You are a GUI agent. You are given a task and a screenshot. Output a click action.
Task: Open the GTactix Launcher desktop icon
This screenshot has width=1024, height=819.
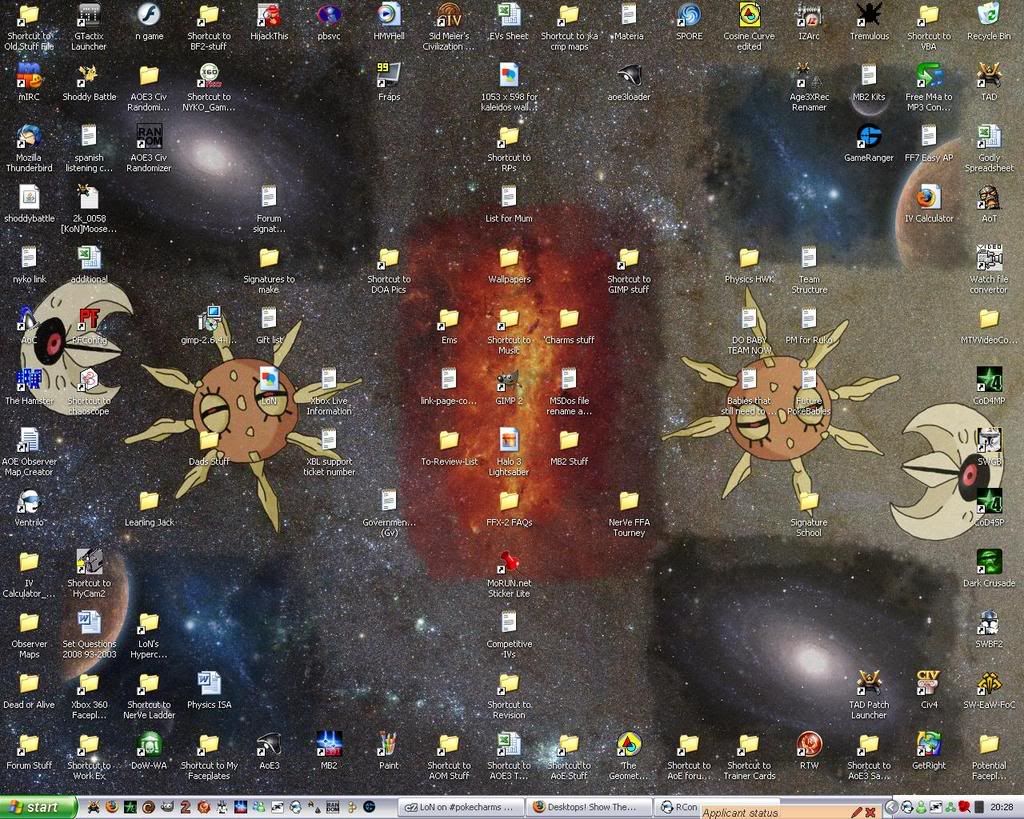point(89,16)
